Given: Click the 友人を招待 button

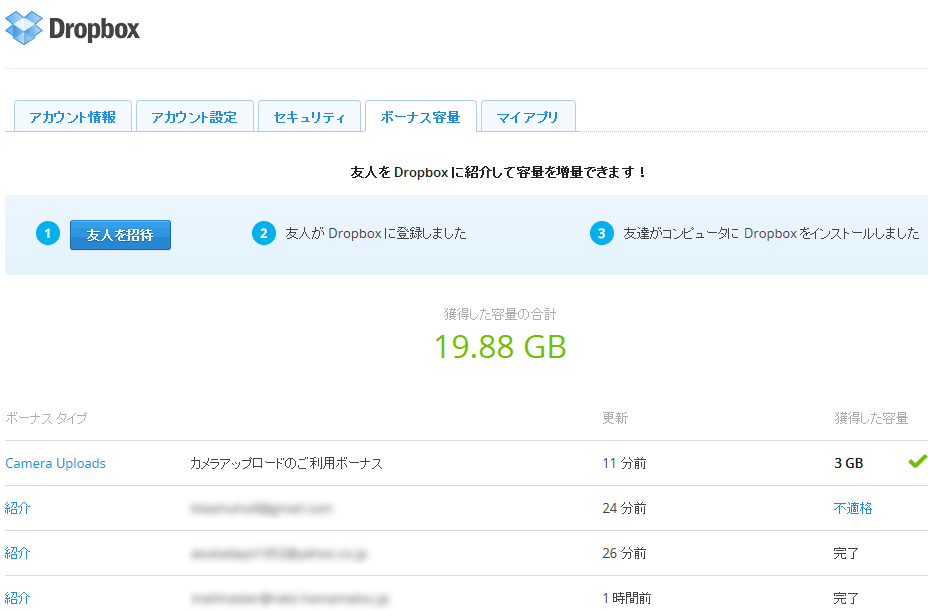Looking at the screenshot, I should point(120,235).
